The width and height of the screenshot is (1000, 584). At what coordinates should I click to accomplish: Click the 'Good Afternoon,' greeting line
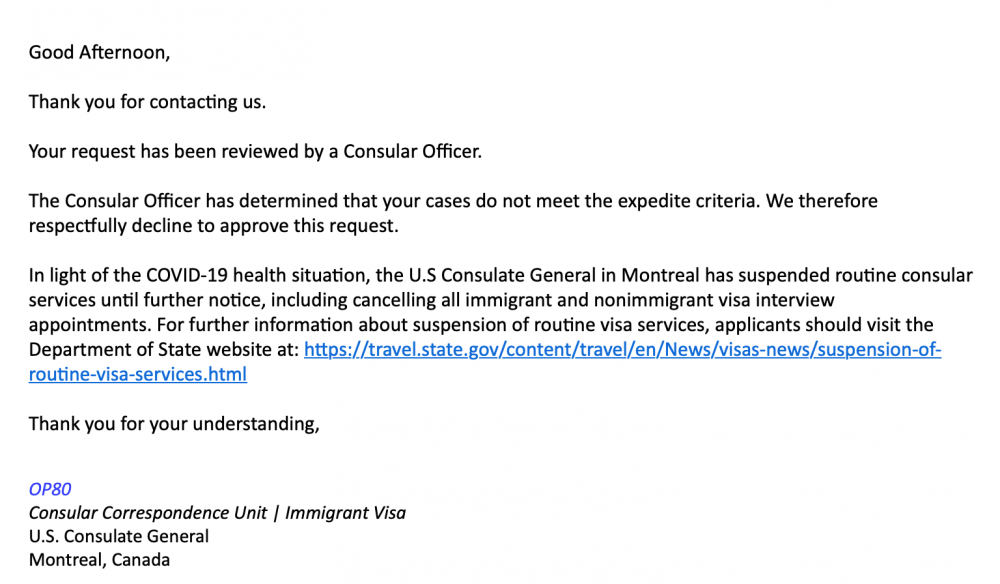[99, 52]
